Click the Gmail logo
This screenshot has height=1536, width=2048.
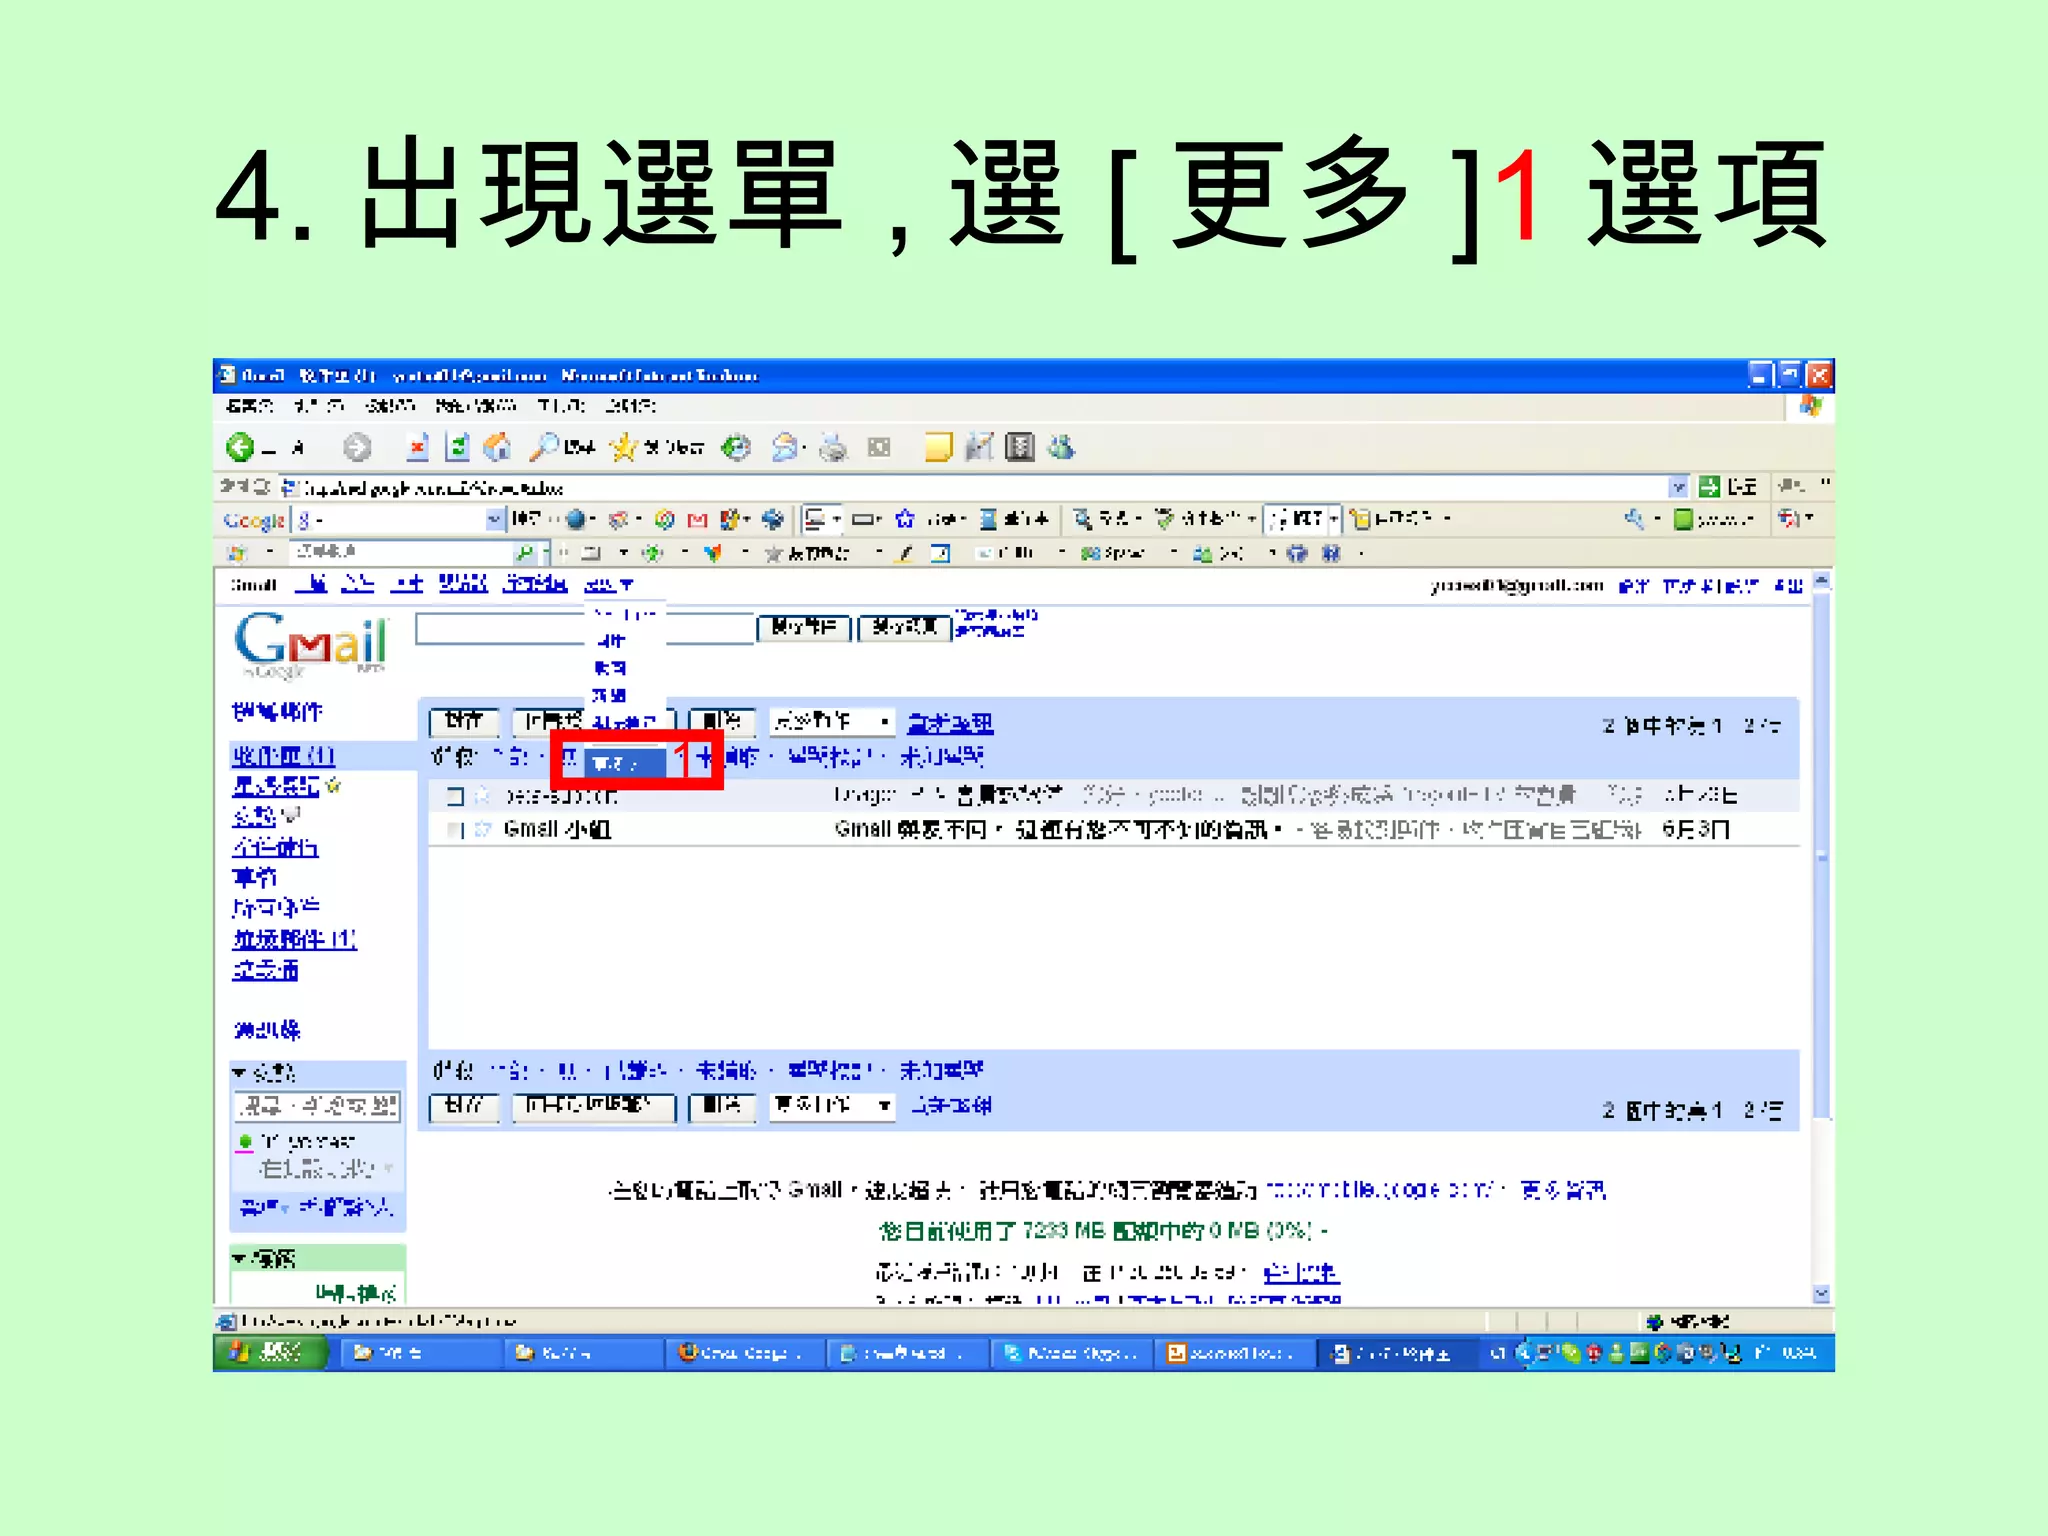pos(311,643)
